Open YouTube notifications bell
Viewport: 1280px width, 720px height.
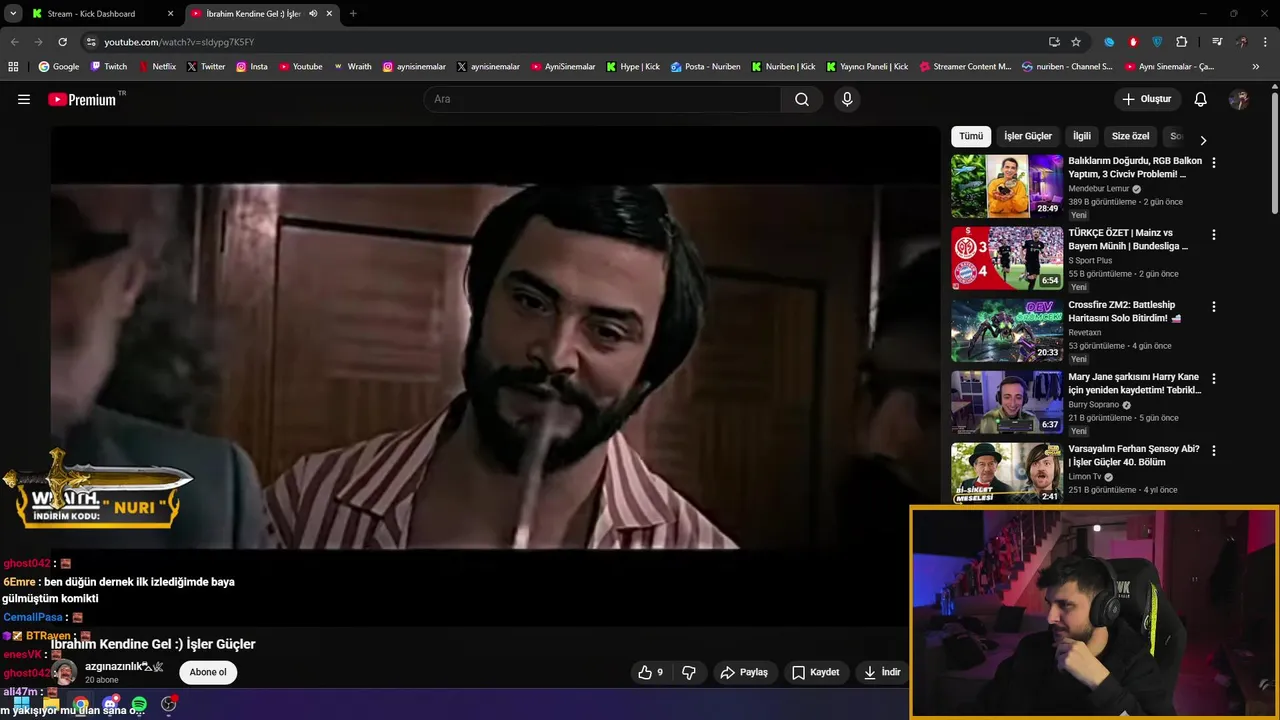pos(1201,99)
